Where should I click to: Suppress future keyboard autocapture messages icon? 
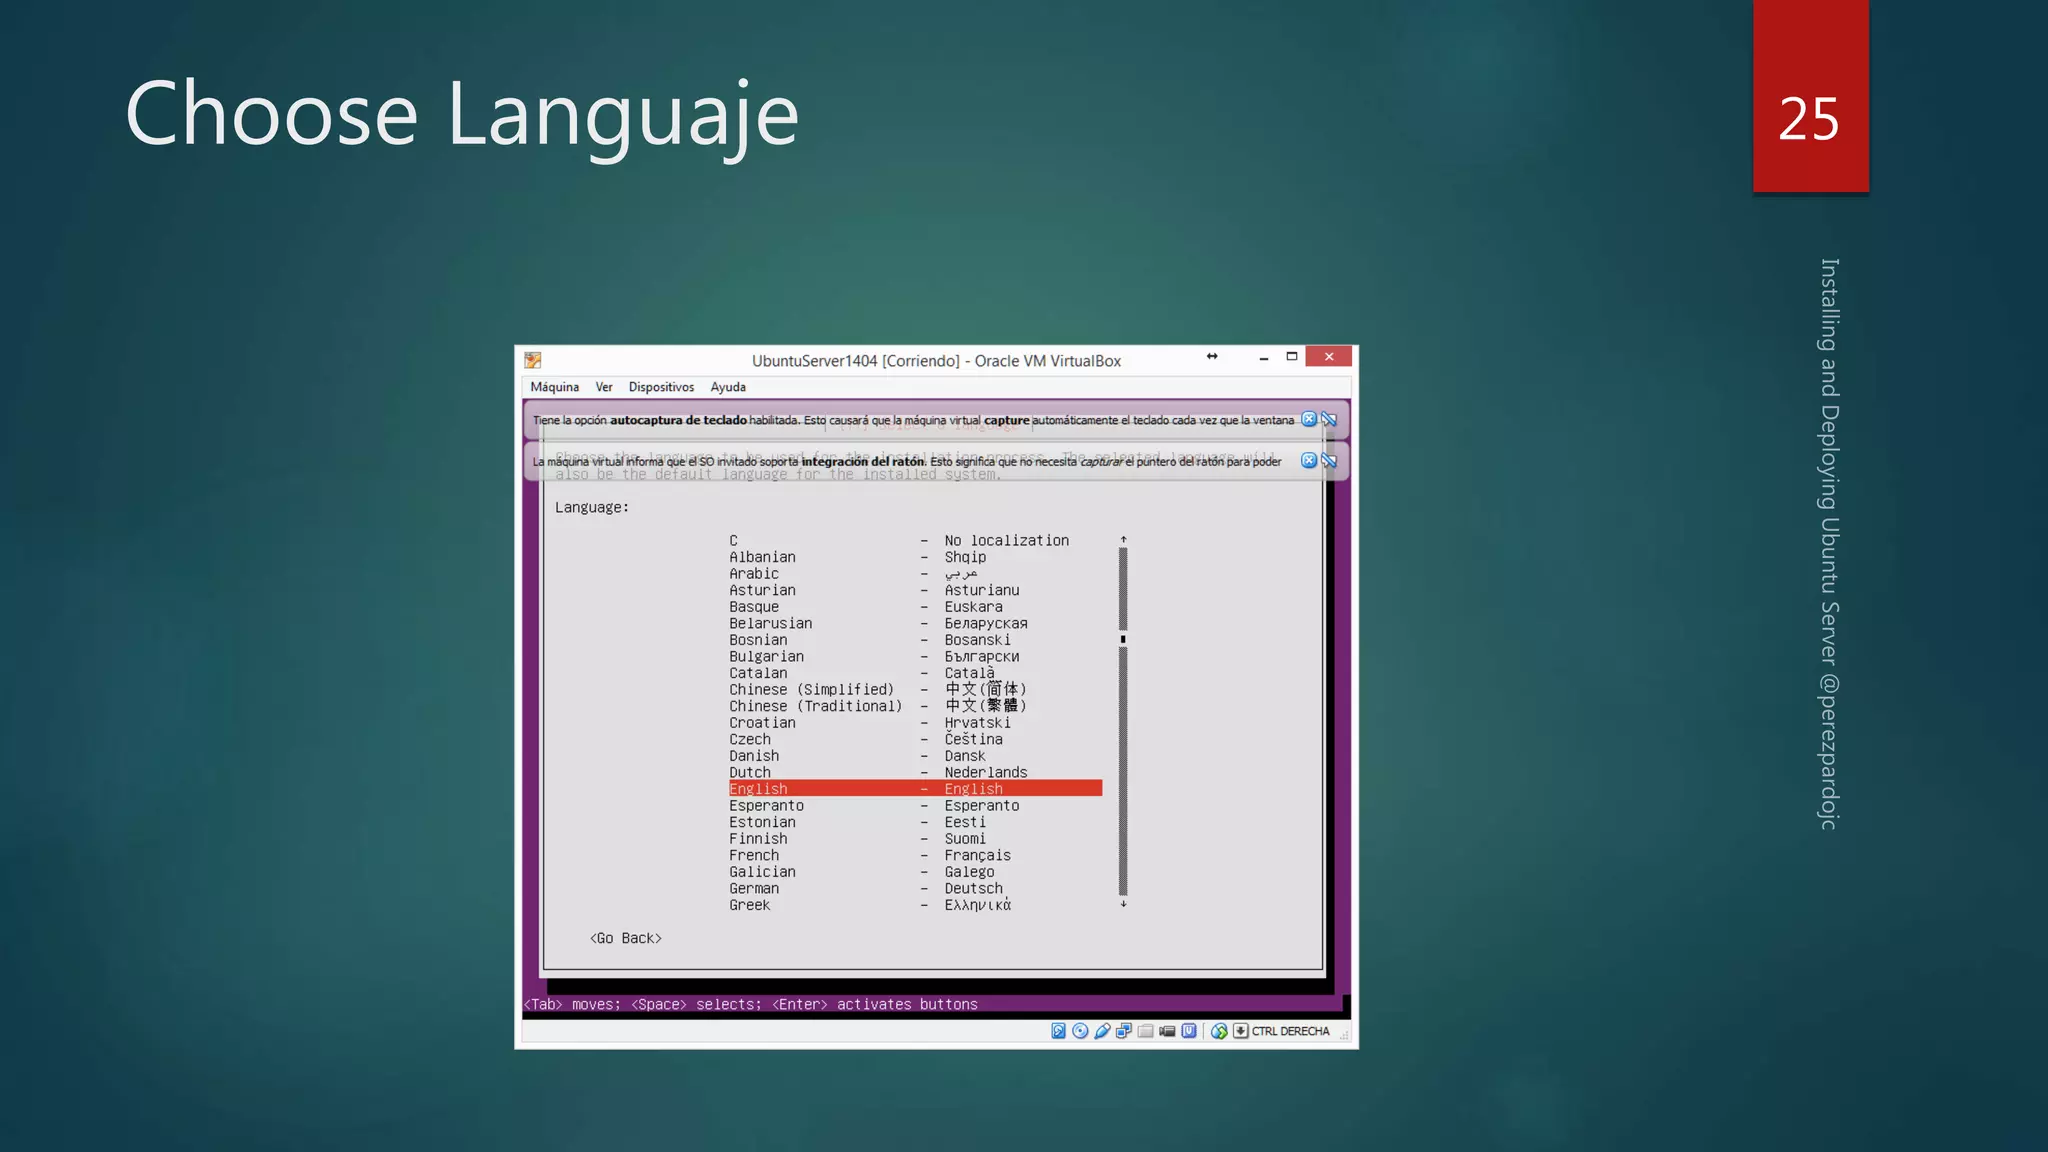(x=1330, y=419)
